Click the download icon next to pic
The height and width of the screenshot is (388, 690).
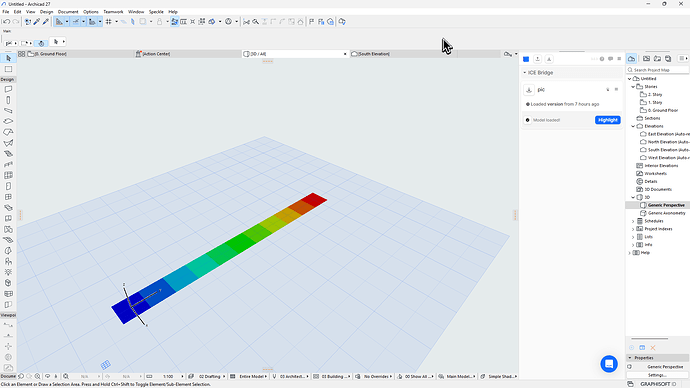(529, 90)
